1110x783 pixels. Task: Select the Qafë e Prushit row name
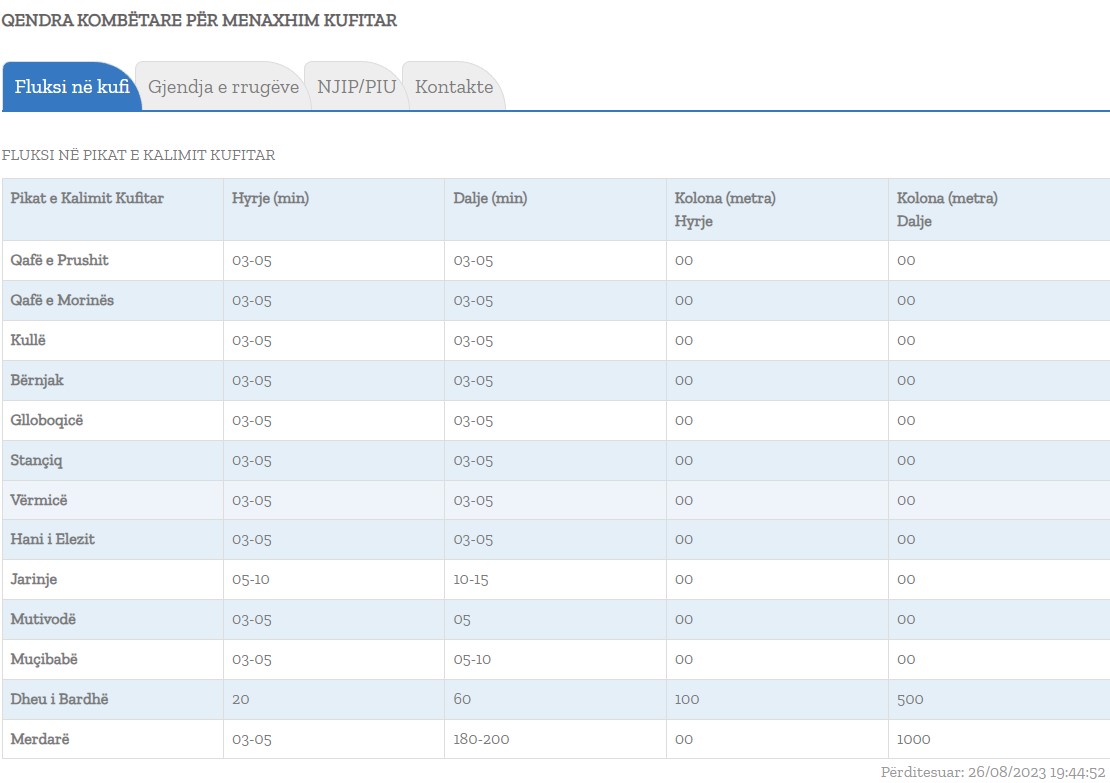coord(60,260)
